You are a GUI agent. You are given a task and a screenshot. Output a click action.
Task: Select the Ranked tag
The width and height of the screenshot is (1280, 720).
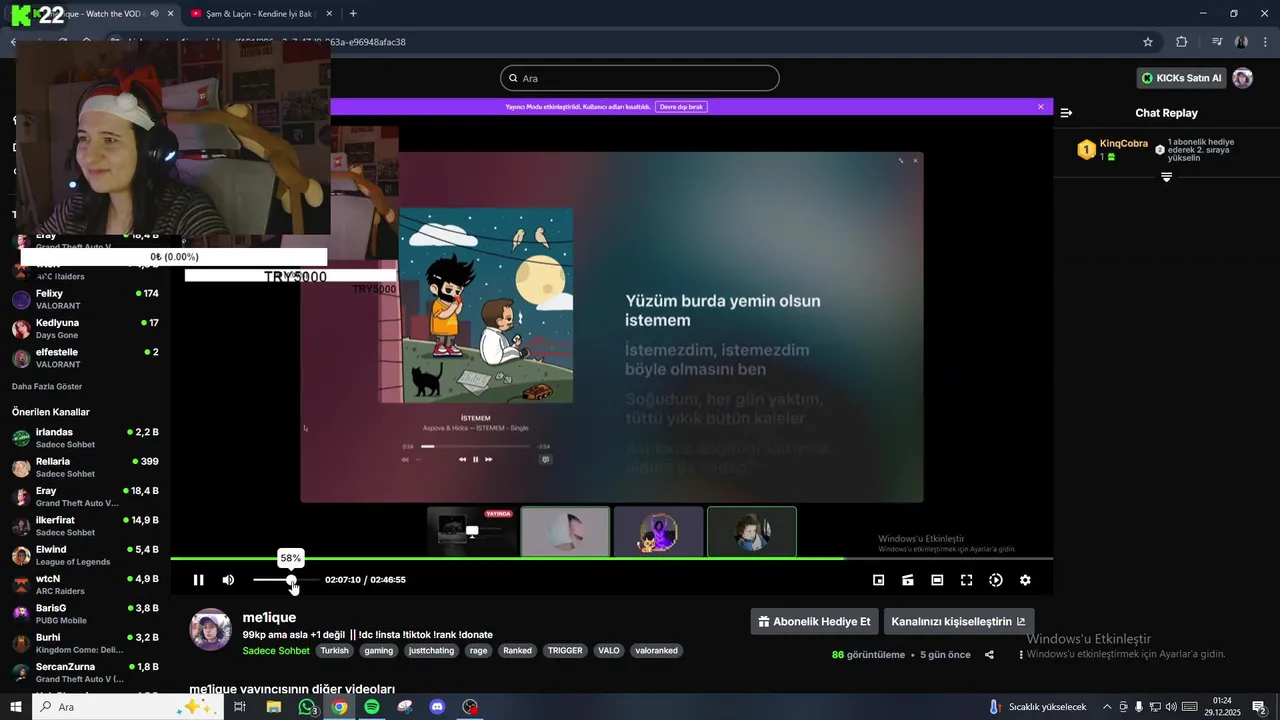(517, 650)
